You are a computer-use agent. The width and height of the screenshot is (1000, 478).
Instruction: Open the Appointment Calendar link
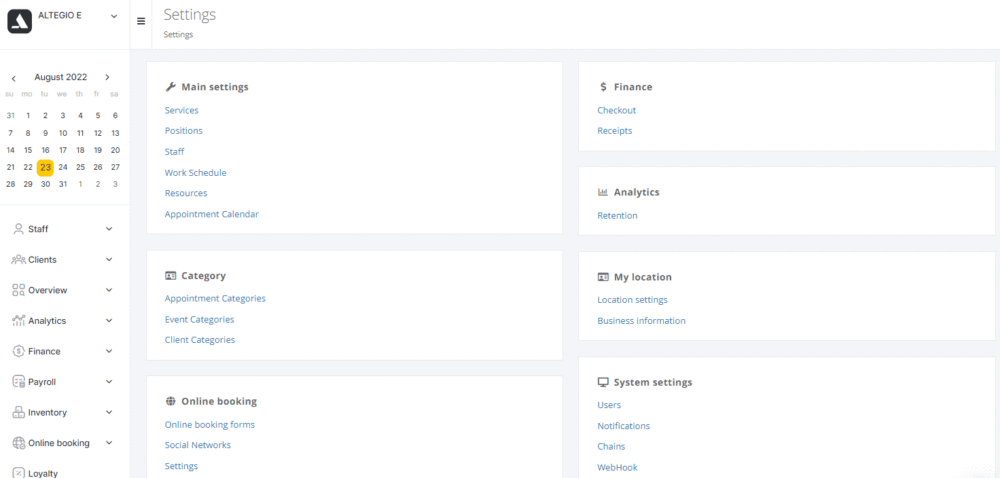click(212, 214)
